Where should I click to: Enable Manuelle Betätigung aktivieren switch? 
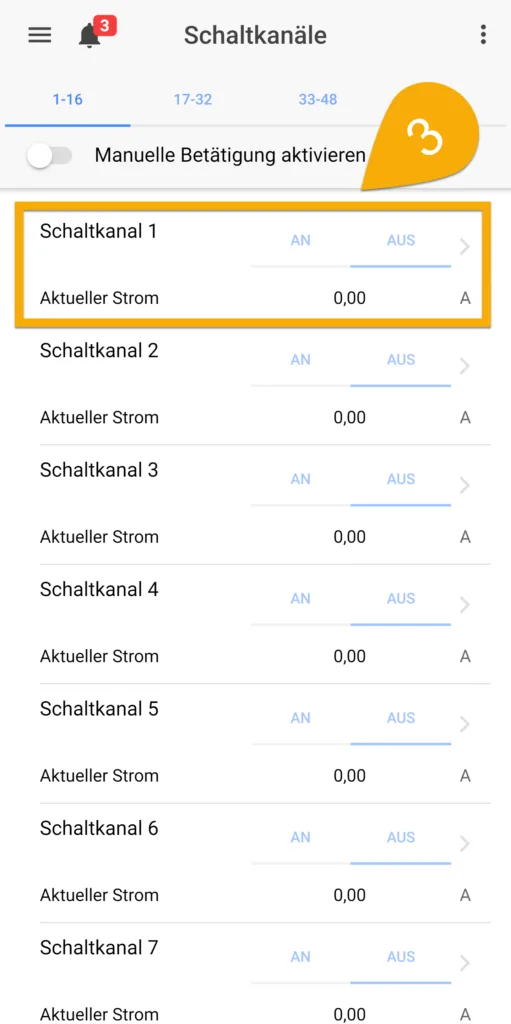[50, 156]
